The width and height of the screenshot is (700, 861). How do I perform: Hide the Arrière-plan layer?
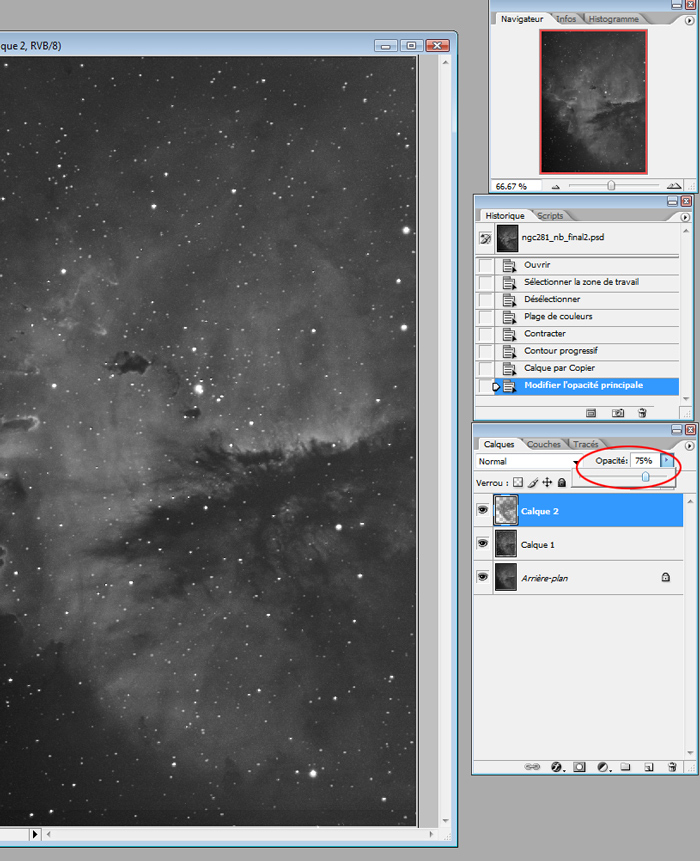pos(483,577)
